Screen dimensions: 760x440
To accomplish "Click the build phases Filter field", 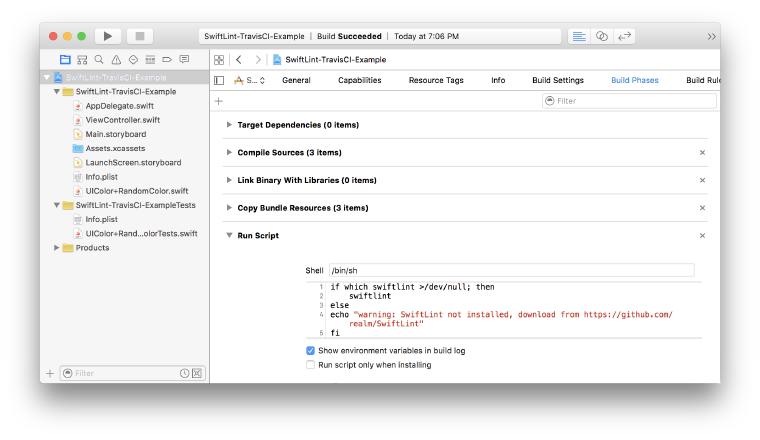I will point(629,101).
